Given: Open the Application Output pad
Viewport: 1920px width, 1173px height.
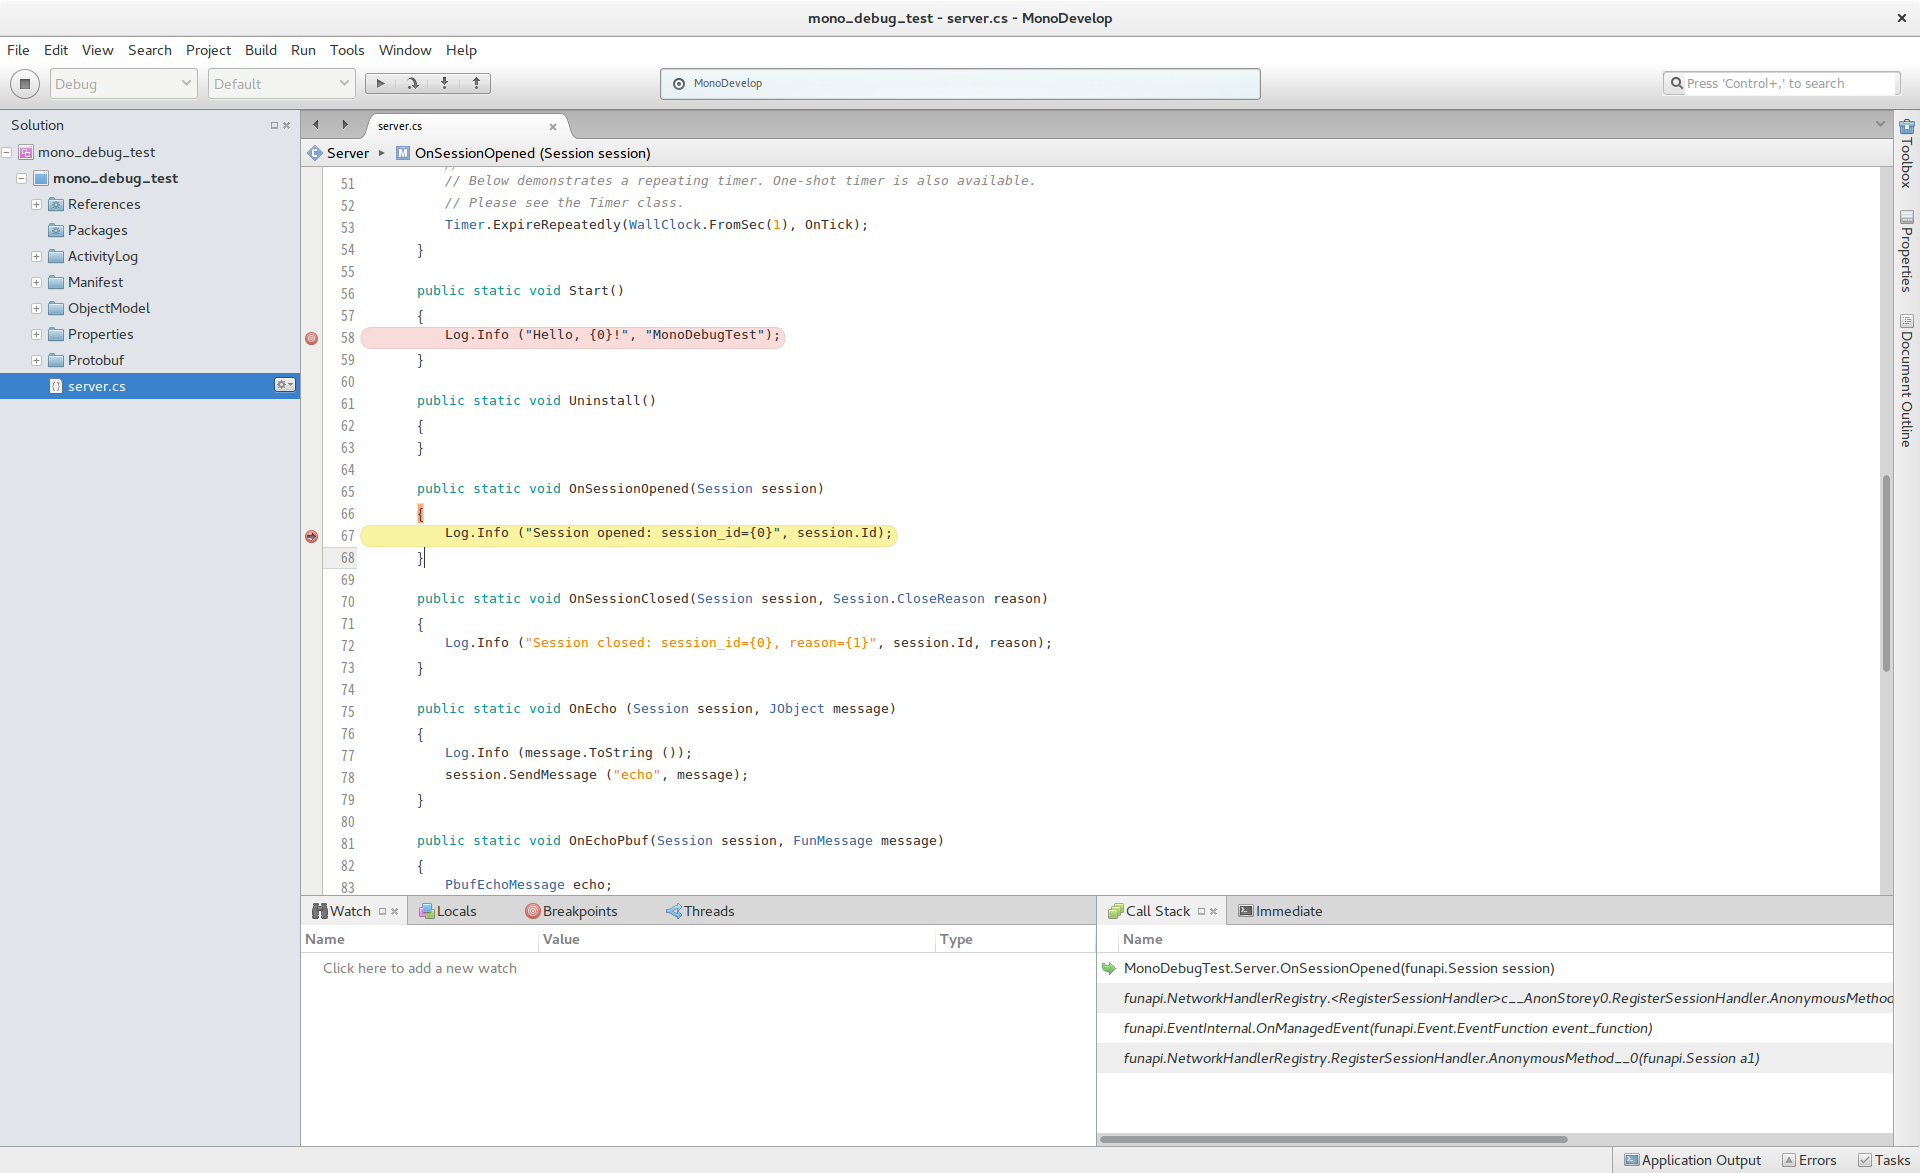Looking at the screenshot, I should click(1693, 1160).
